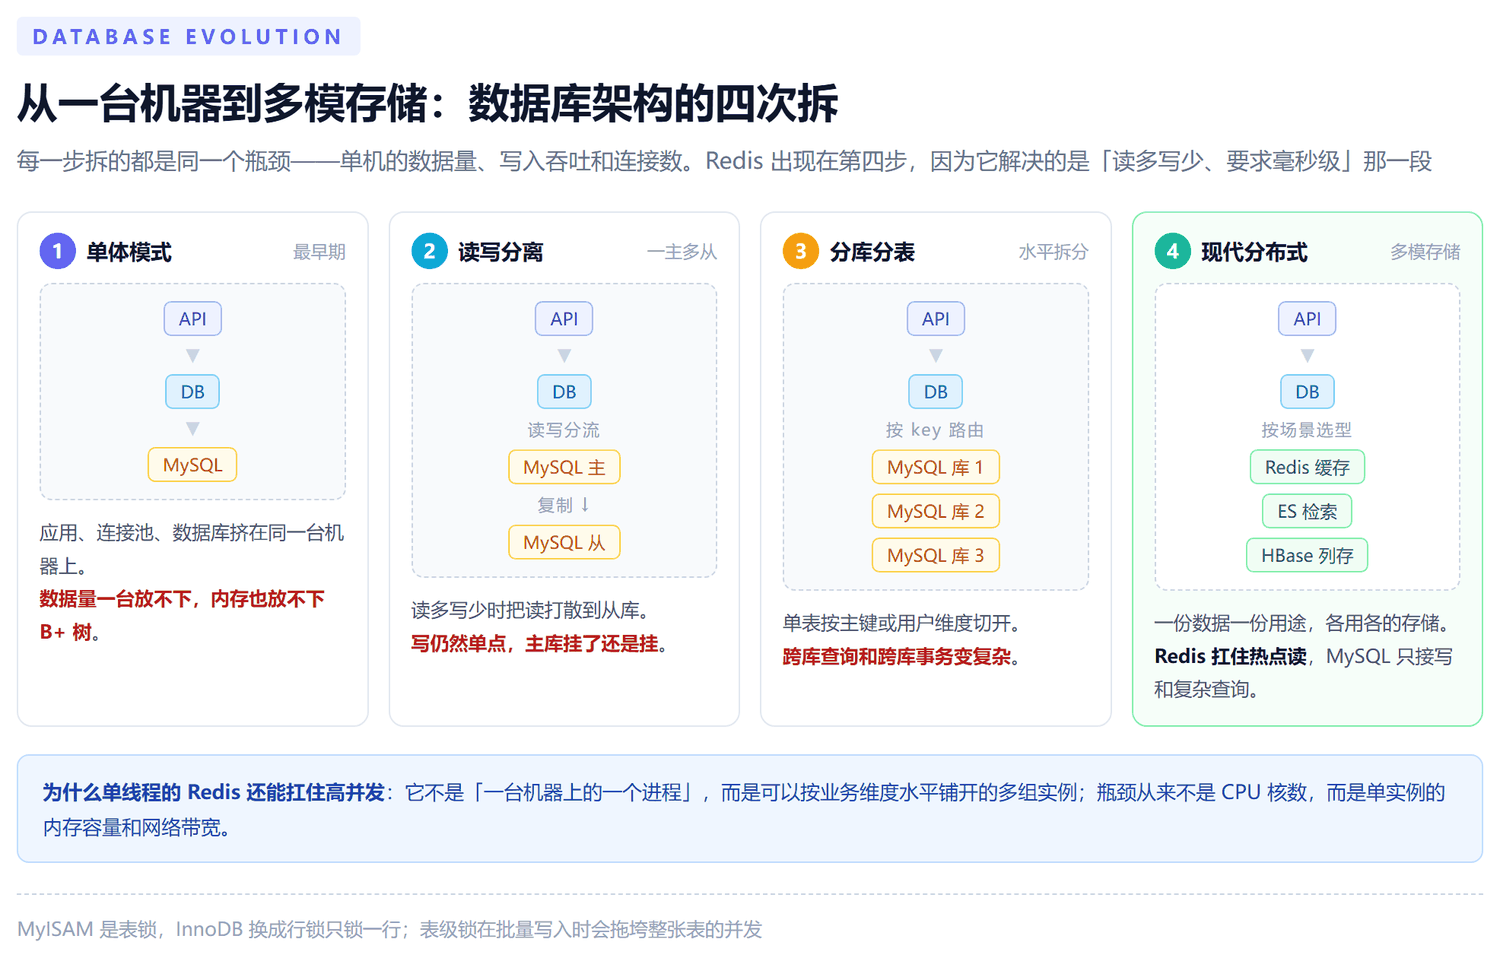Select the MySQL 库 2 chip

click(x=936, y=511)
